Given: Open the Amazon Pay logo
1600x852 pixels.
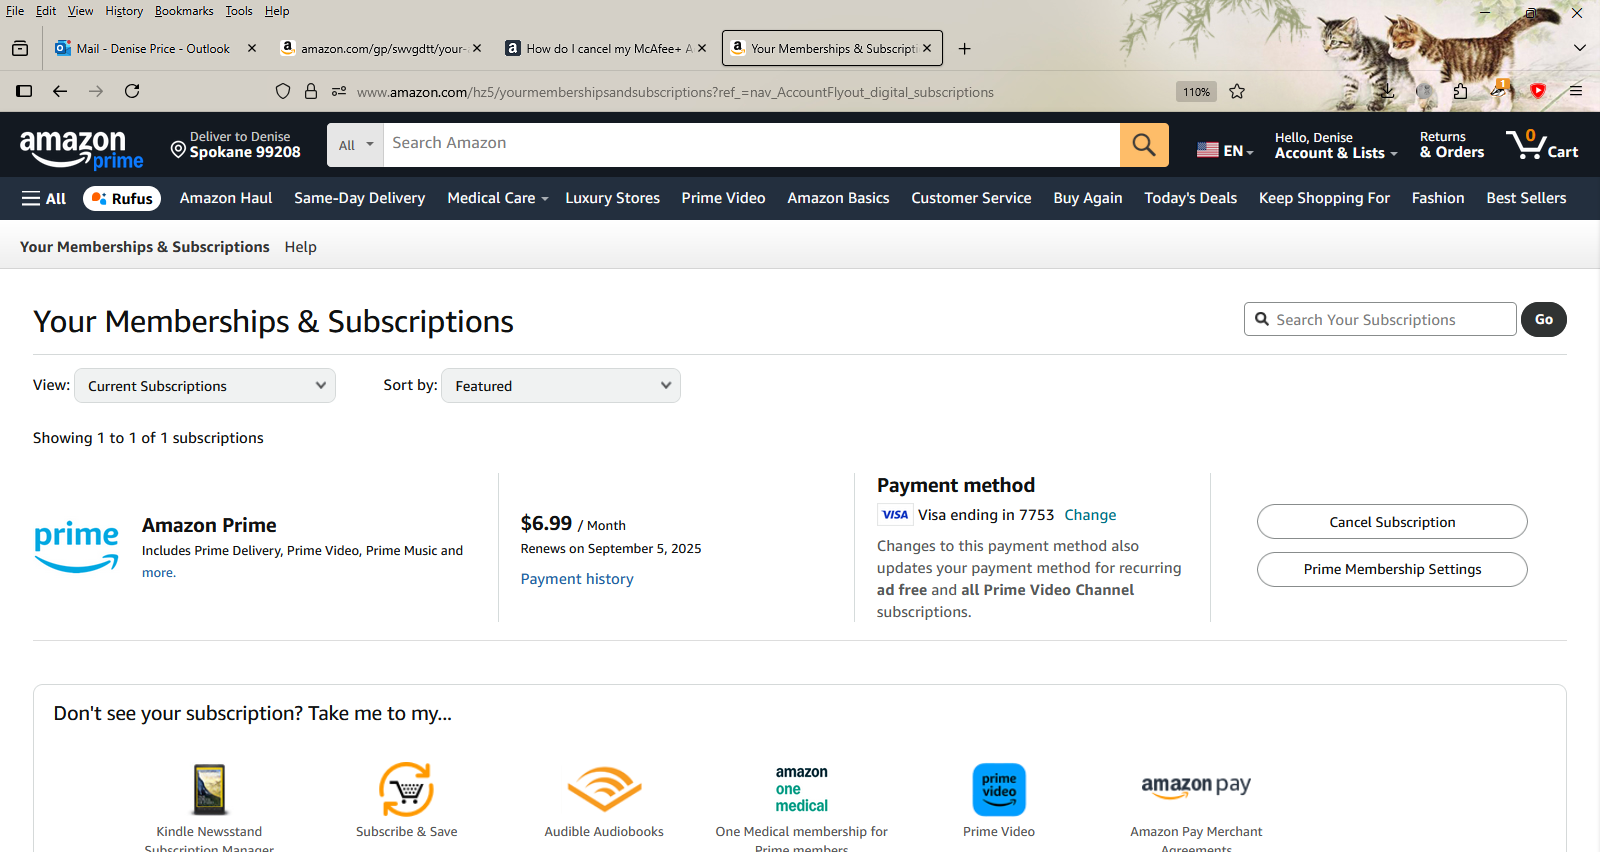Looking at the screenshot, I should pyautogui.click(x=1196, y=786).
